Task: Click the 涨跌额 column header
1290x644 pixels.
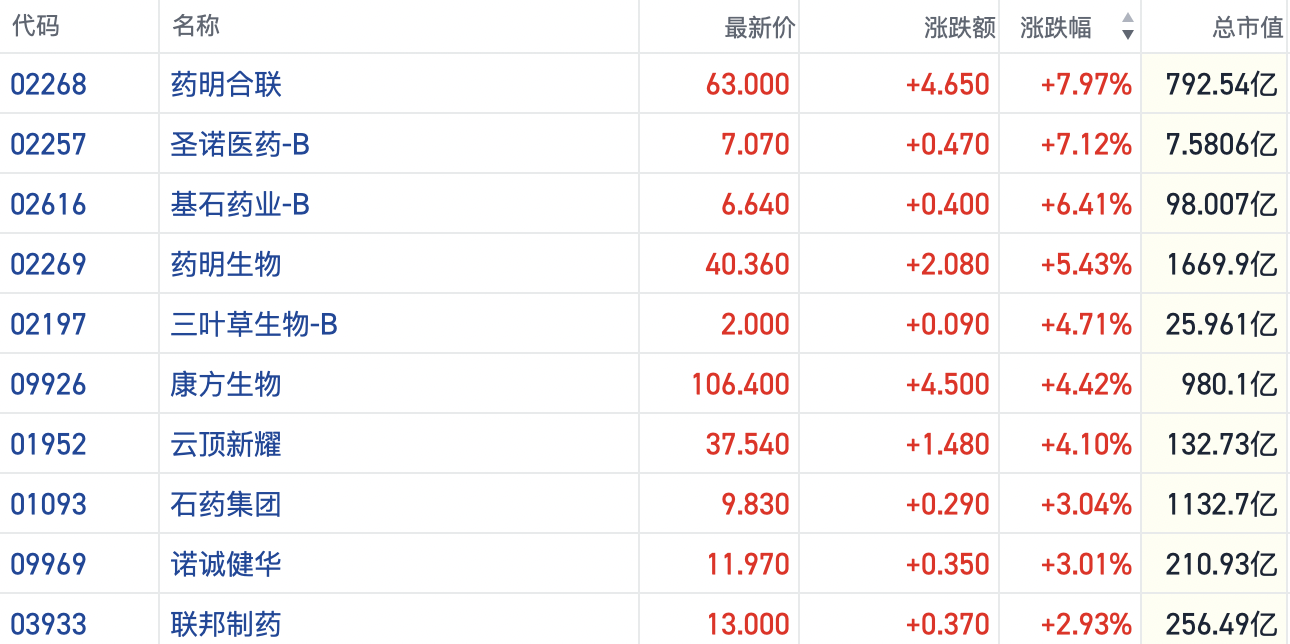Action: click(960, 28)
